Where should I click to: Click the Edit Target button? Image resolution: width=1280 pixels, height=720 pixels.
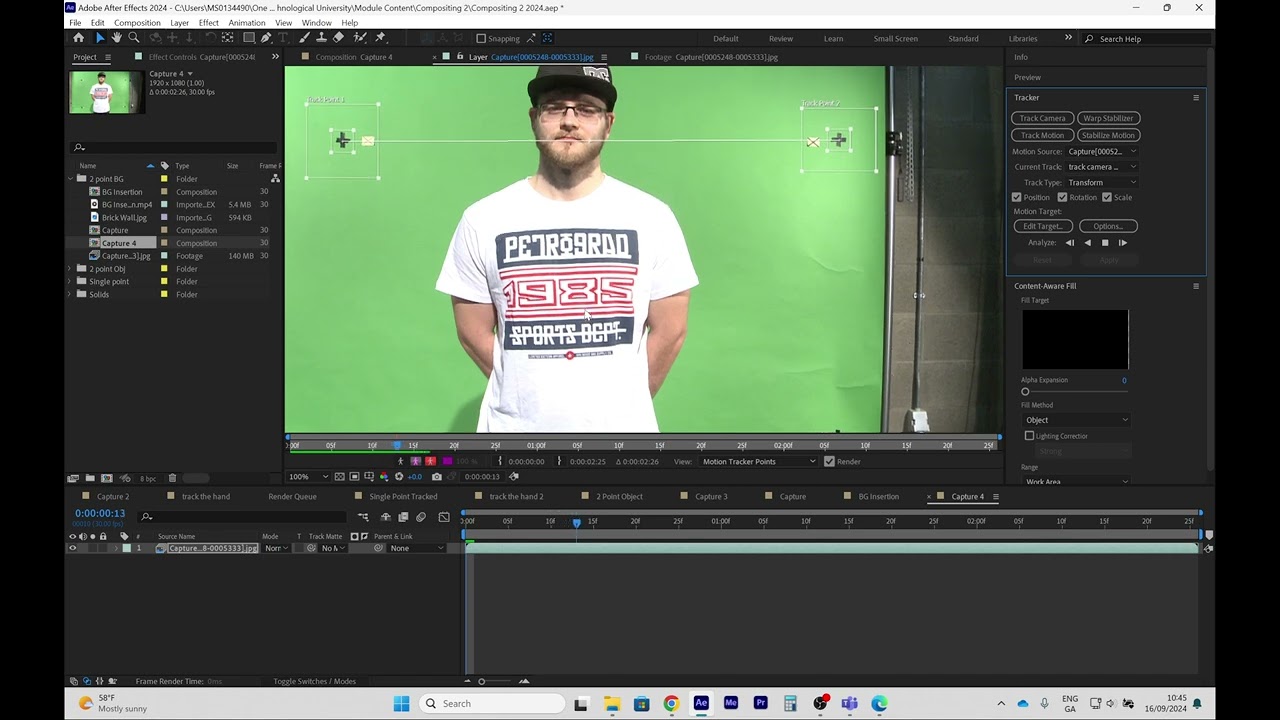pyautogui.click(x=1043, y=226)
